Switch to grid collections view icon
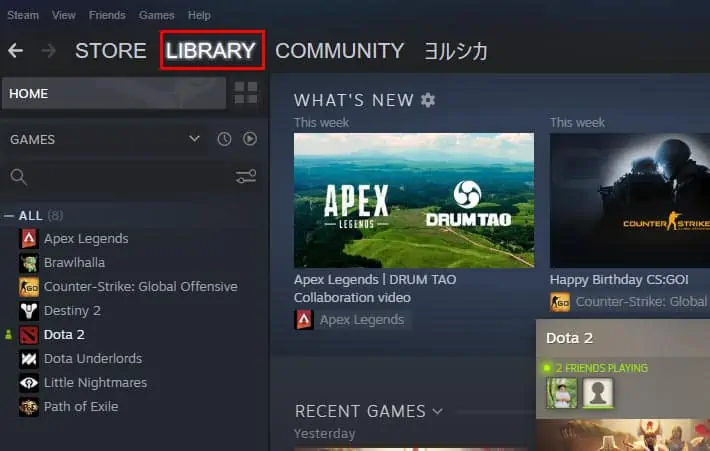710x451 pixels. coord(245,93)
